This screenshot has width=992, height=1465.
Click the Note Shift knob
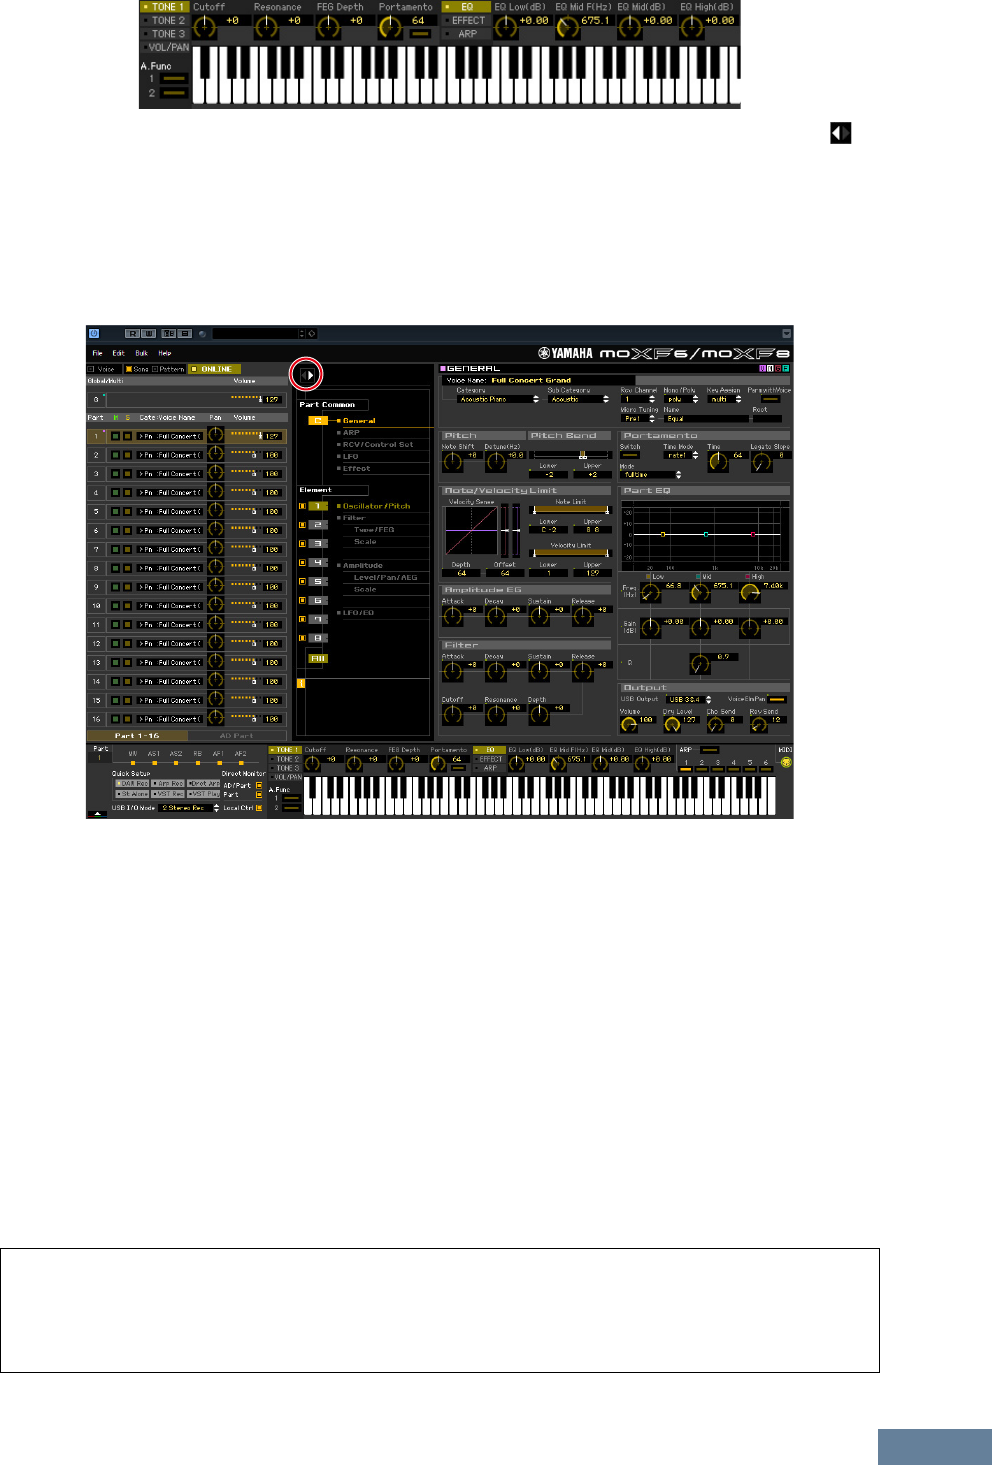pos(453,462)
